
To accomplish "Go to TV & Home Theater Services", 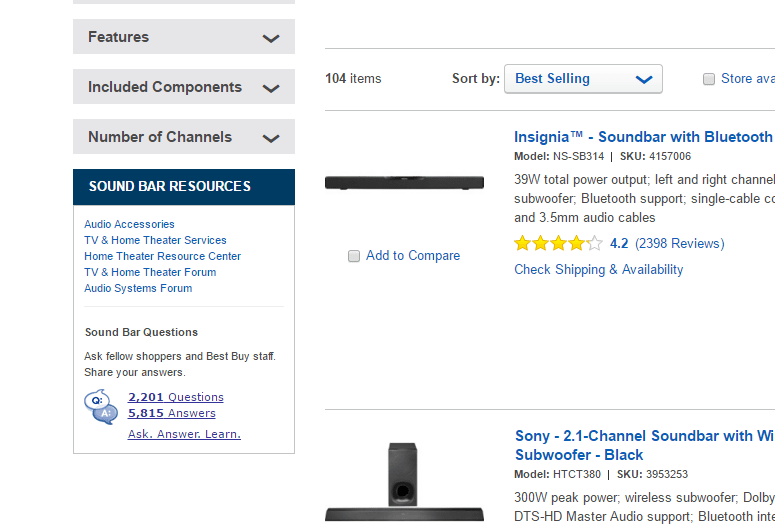I will [155, 240].
